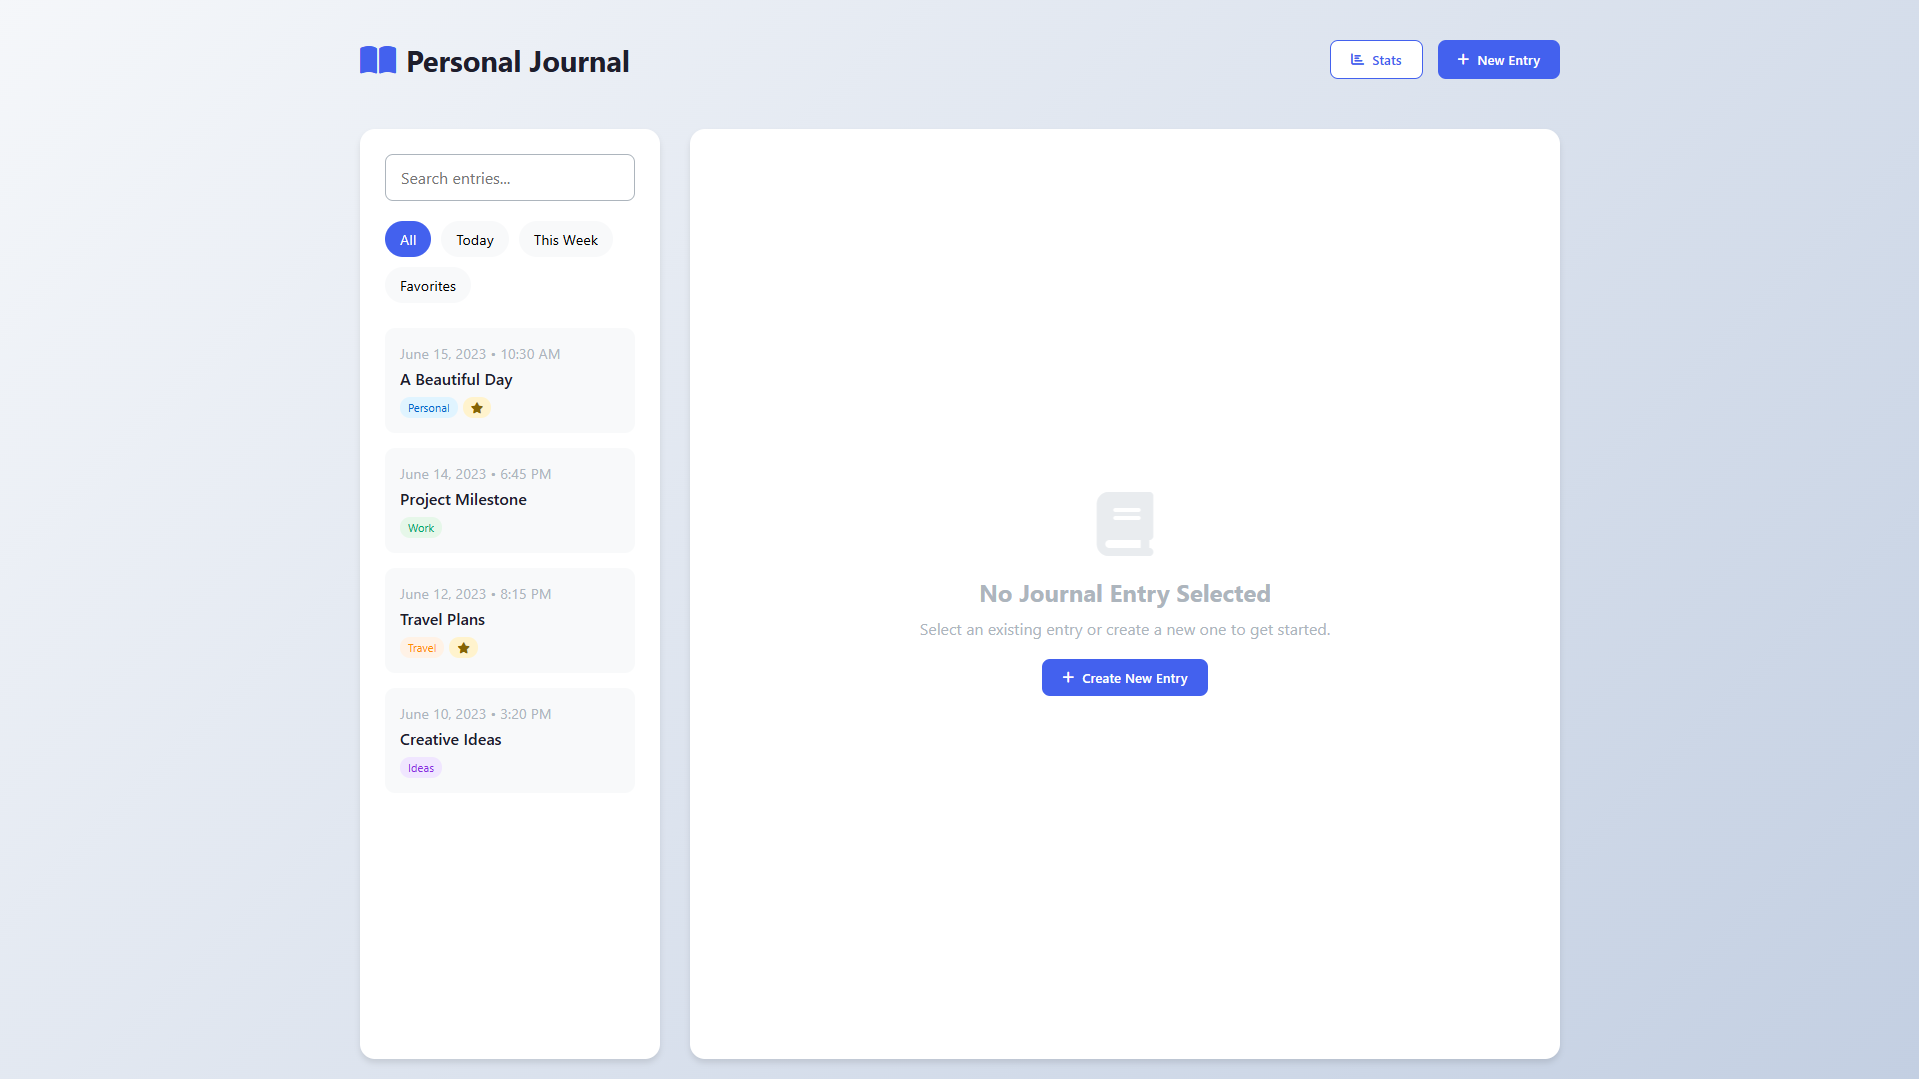
Task: Focus the Search entries input field
Action: 510,178
